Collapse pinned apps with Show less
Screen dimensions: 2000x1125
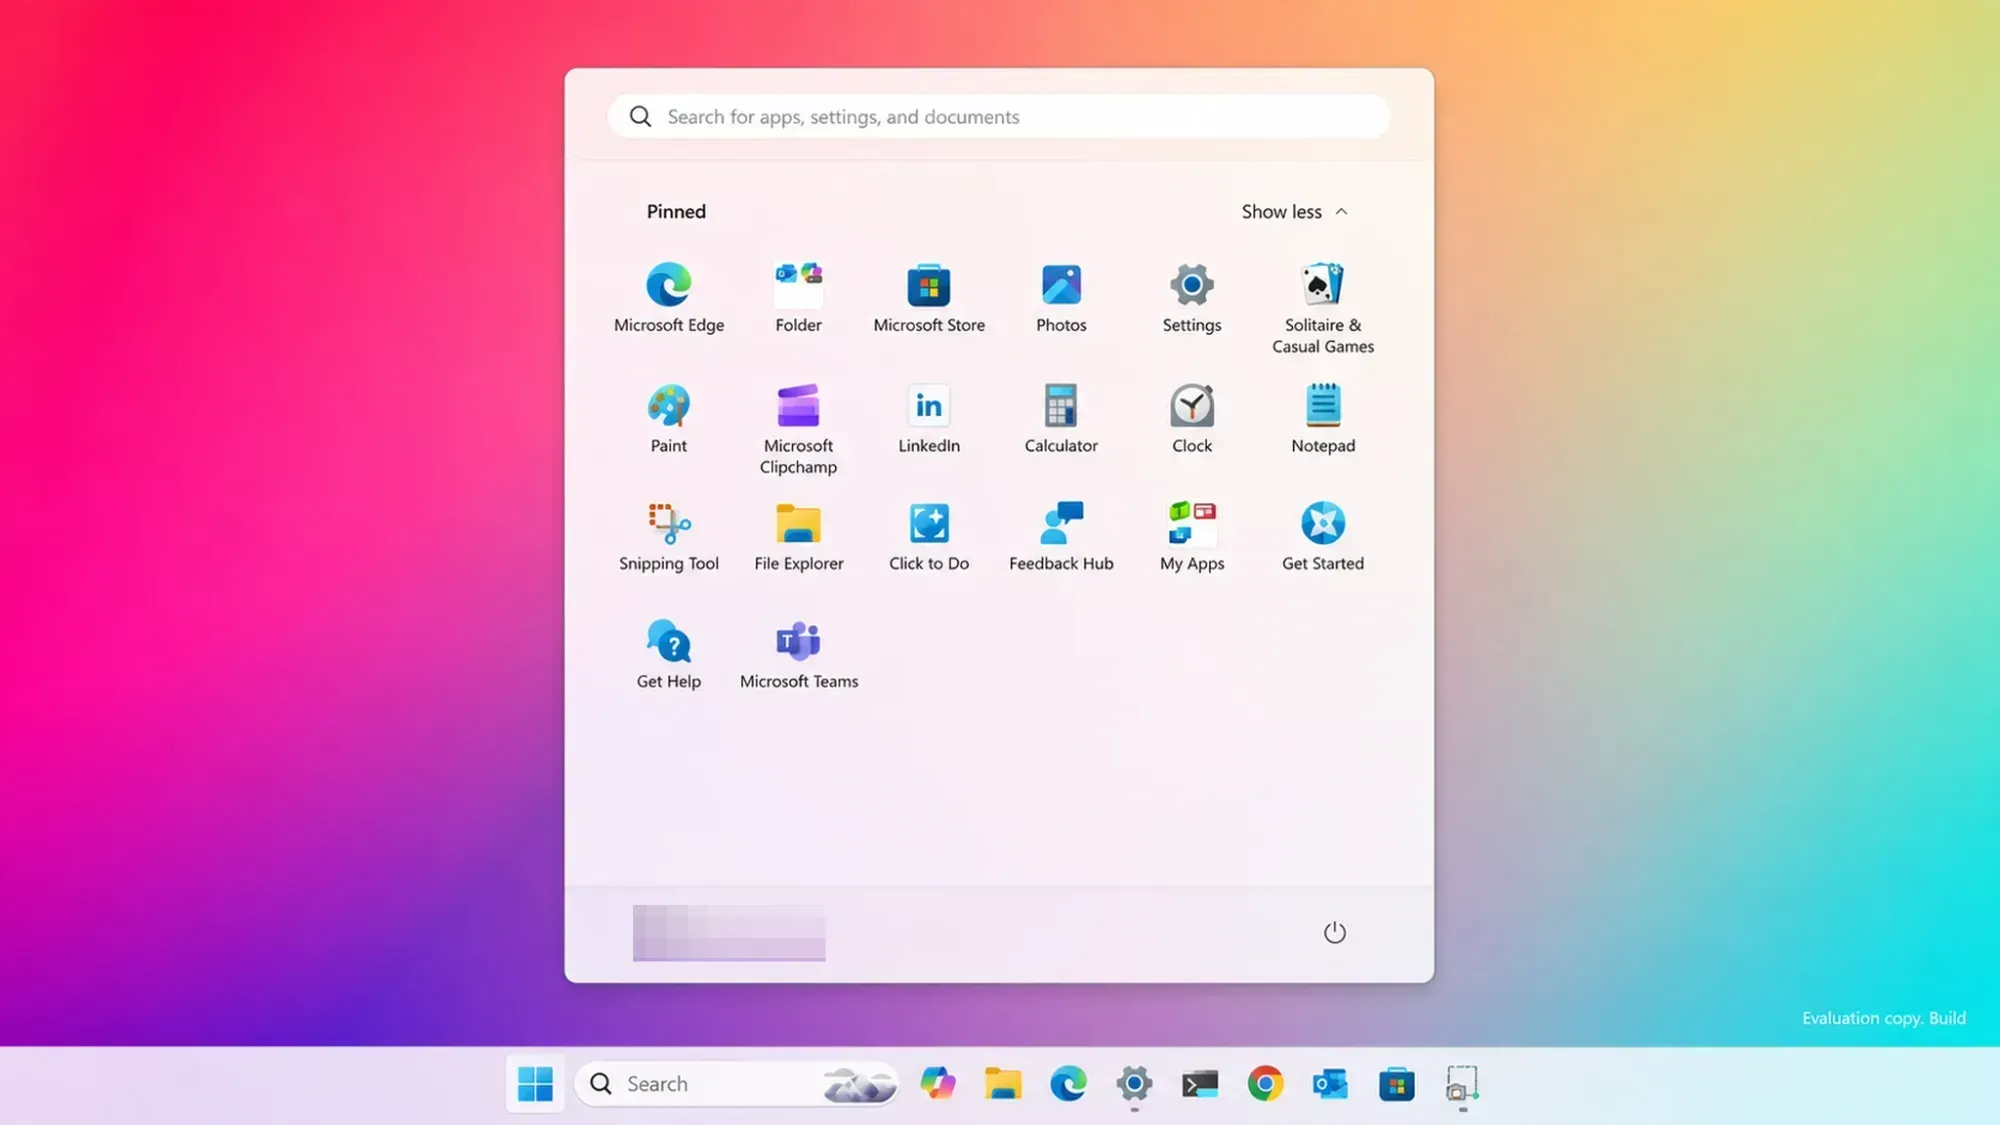click(1295, 212)
